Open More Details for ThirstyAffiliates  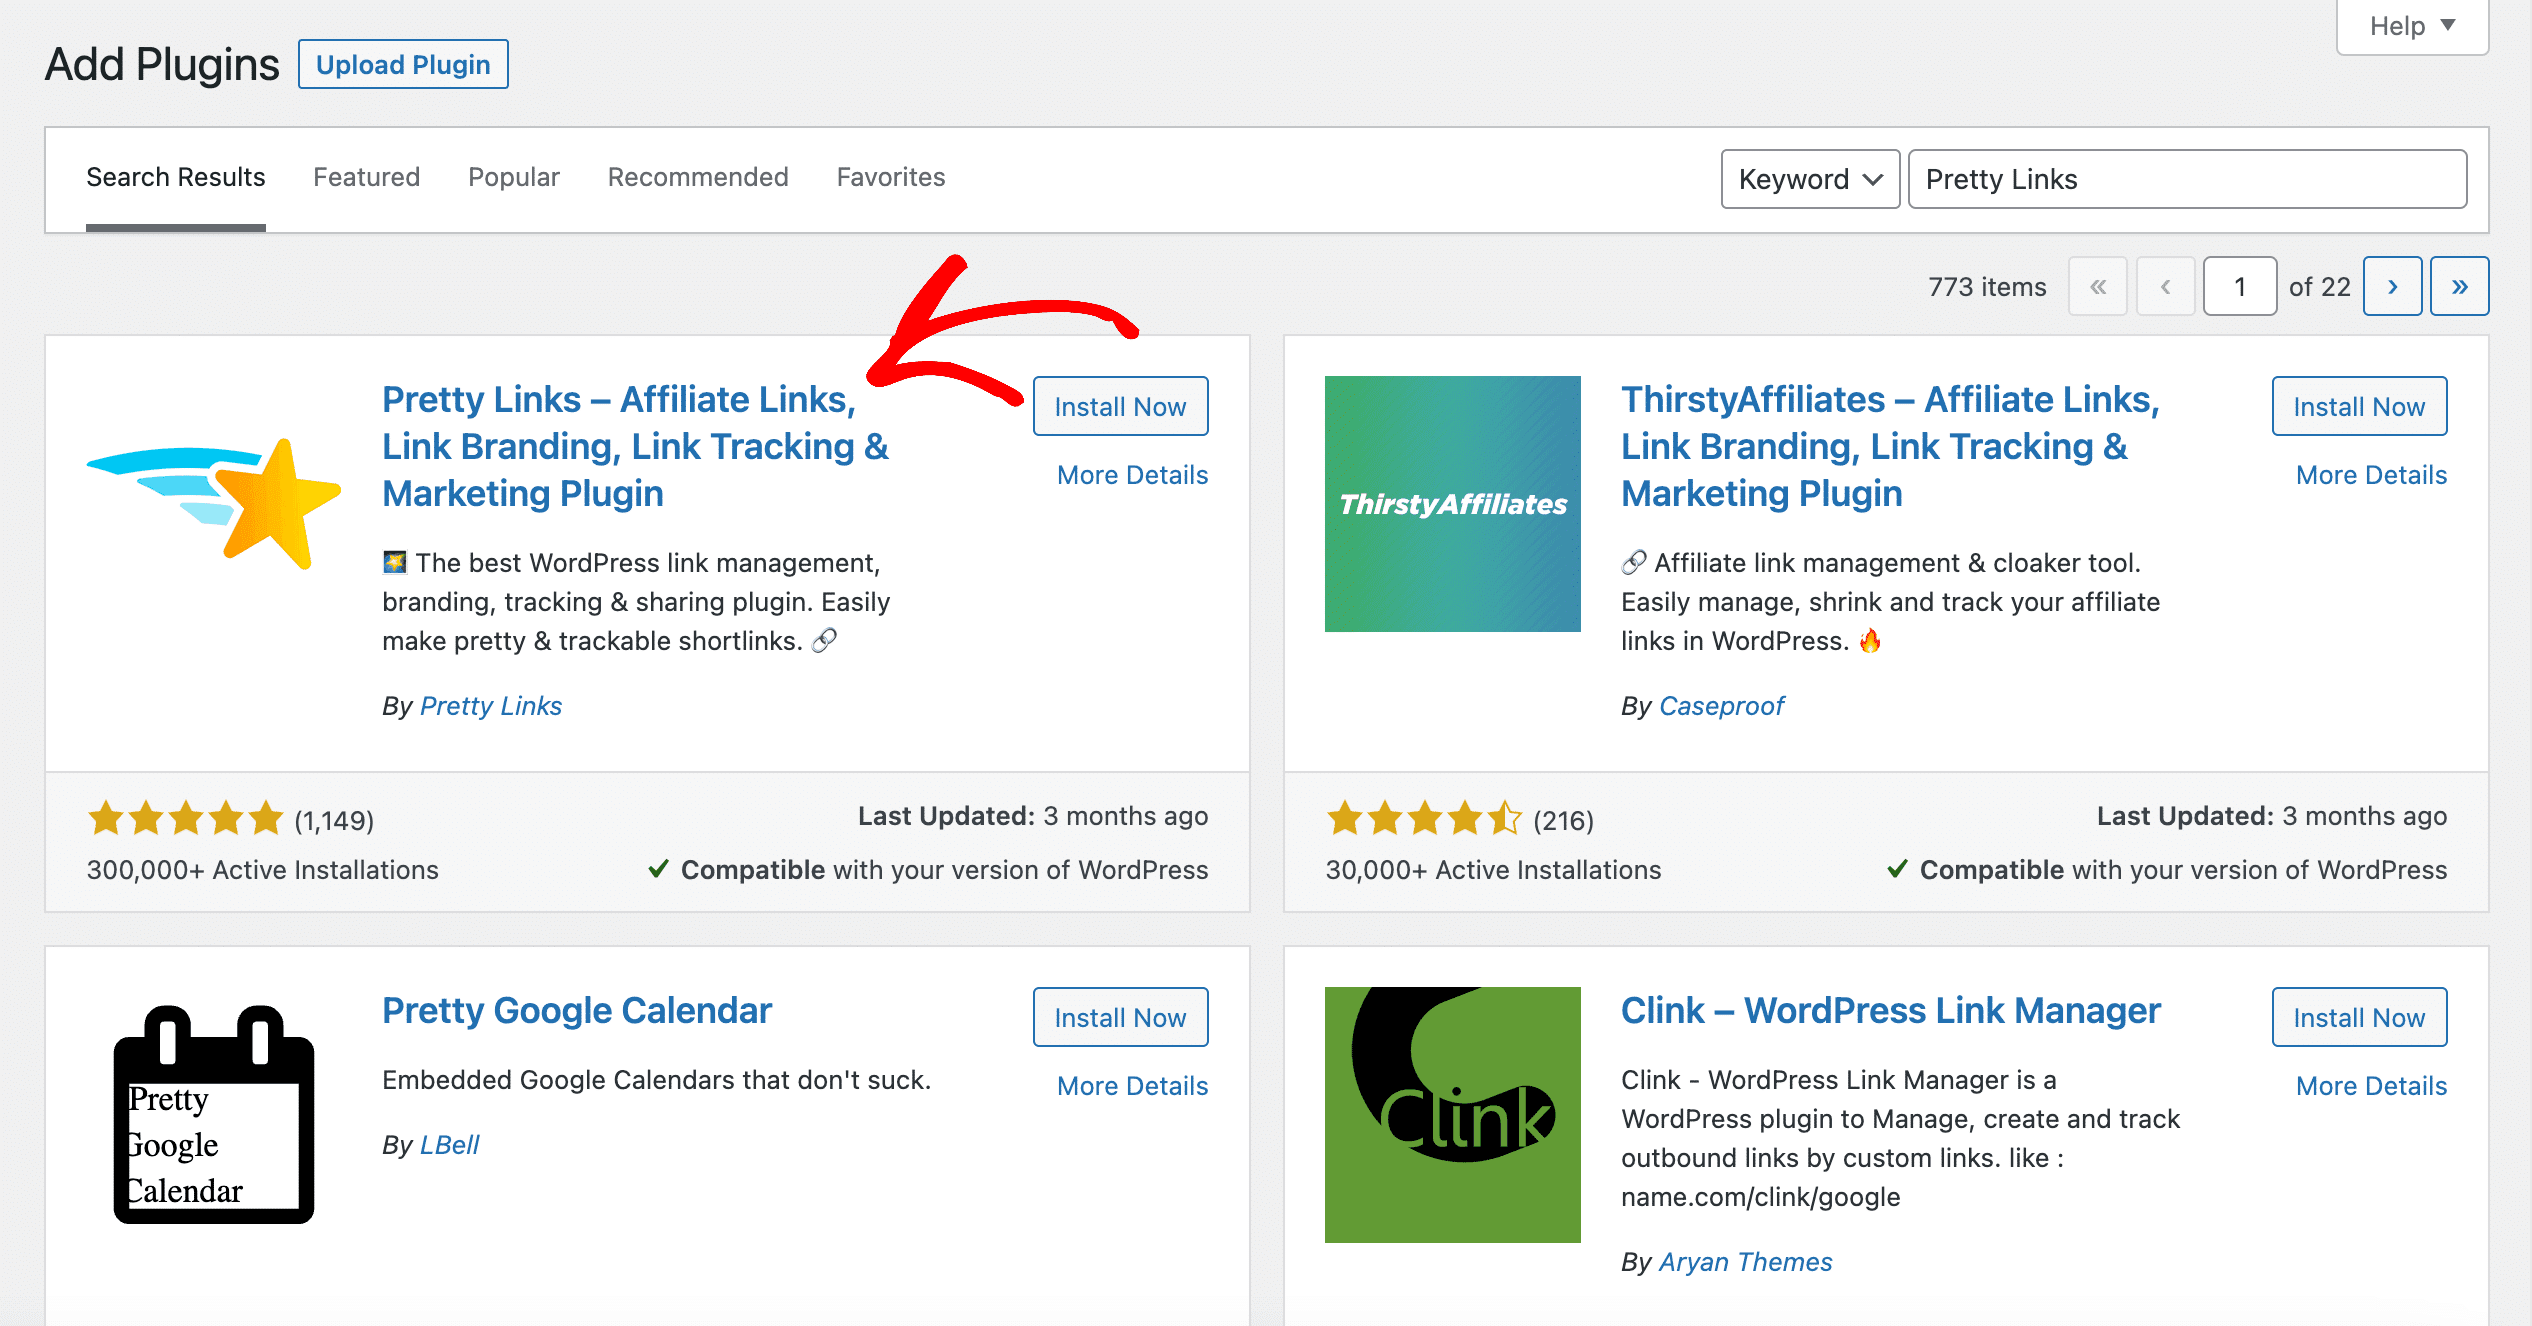point(2371,475)
